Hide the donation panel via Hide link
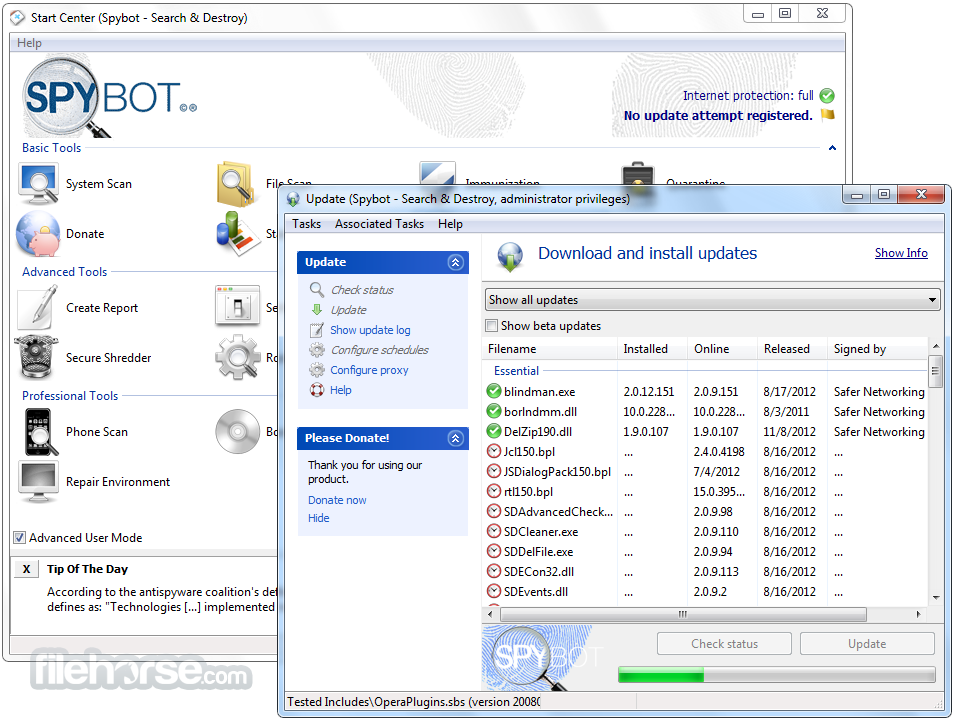 [319, 518]
